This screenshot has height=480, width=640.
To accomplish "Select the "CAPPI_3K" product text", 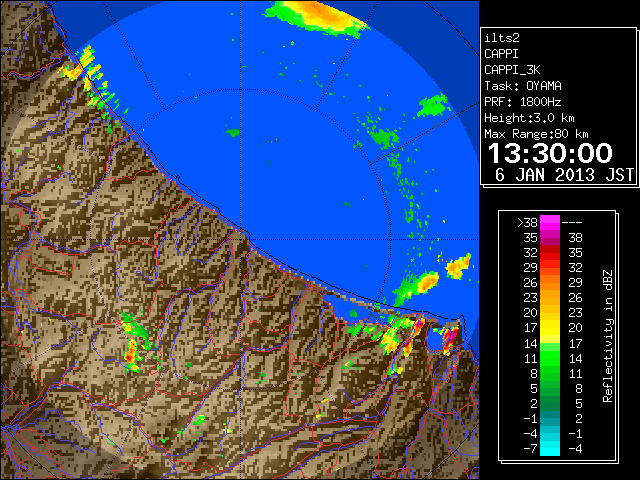I will [512, 70].
